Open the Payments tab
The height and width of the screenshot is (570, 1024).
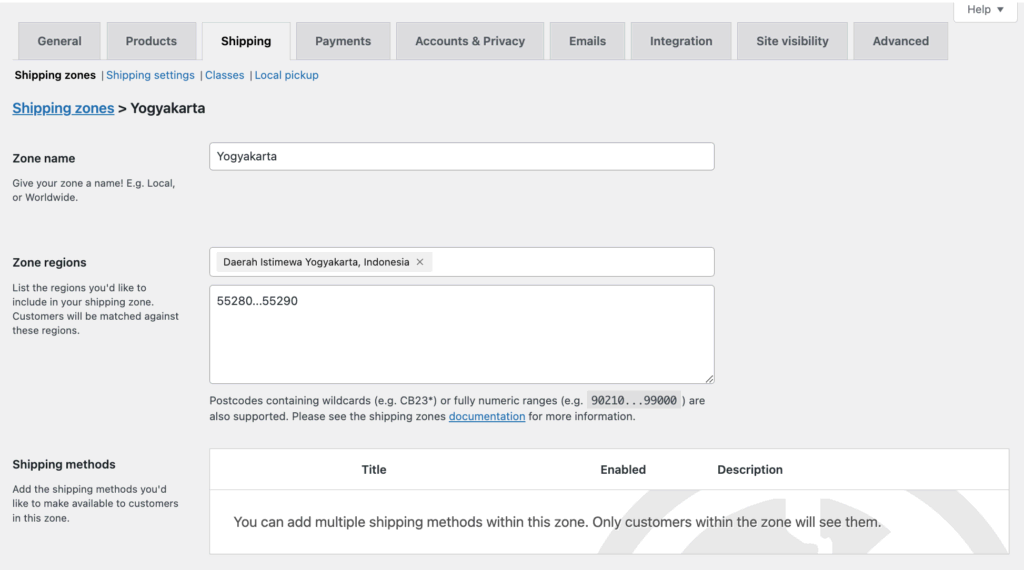(x=343, y=41)
